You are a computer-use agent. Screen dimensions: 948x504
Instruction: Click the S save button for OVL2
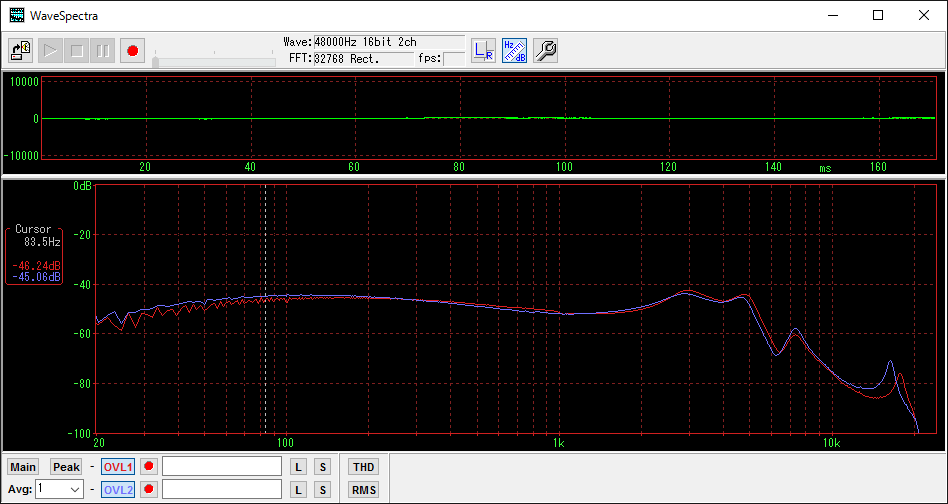tap(323, 489)
